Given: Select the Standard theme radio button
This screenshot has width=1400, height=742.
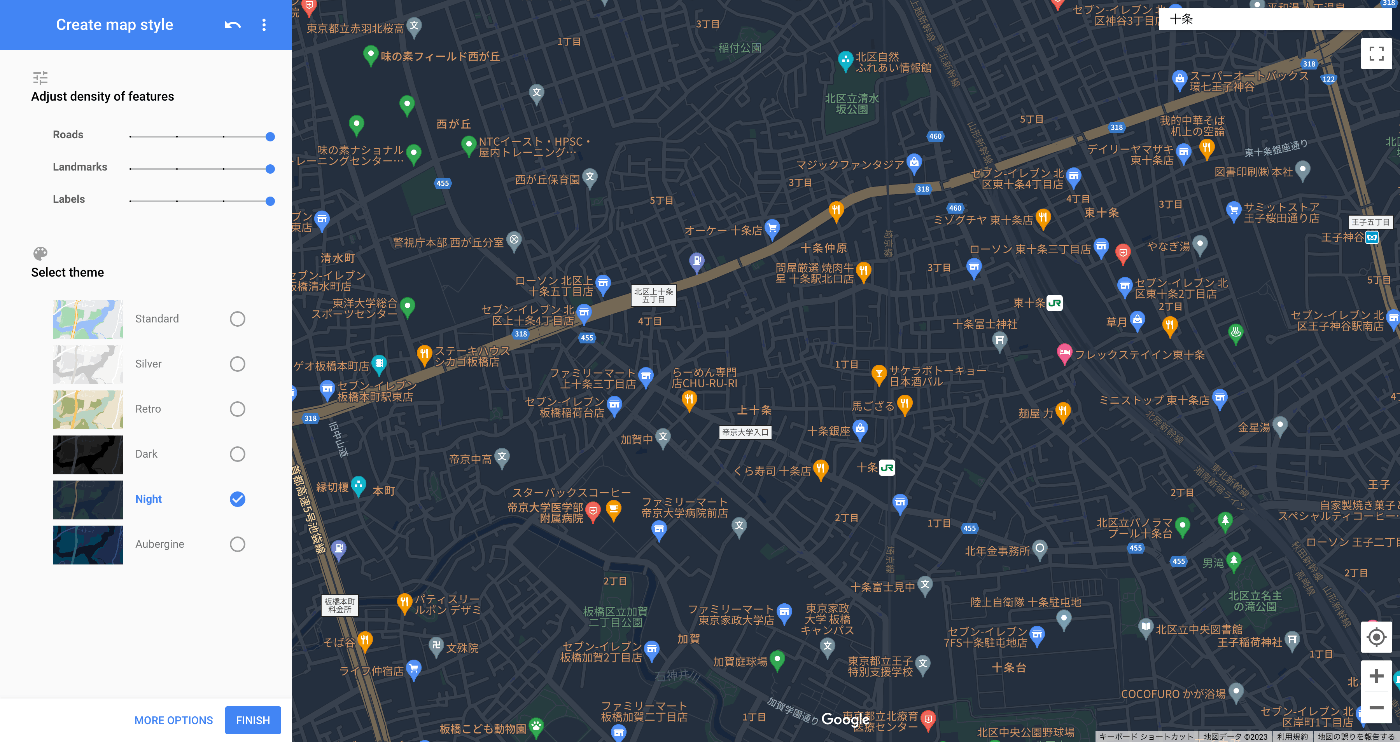Looking at the screenshot, I should 237,319.
